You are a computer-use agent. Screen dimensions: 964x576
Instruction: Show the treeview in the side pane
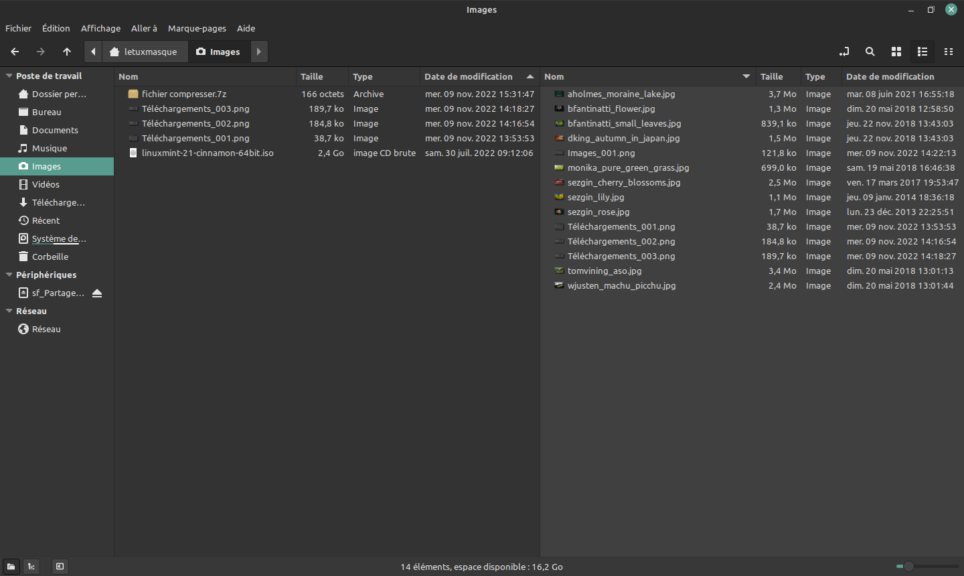pyautogui.click(x=31, y=566)
